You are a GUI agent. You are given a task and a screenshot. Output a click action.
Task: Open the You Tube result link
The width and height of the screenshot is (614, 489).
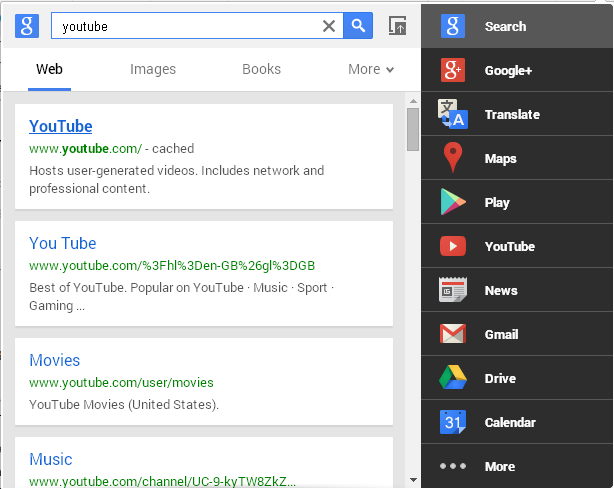[x=63, y=243]
